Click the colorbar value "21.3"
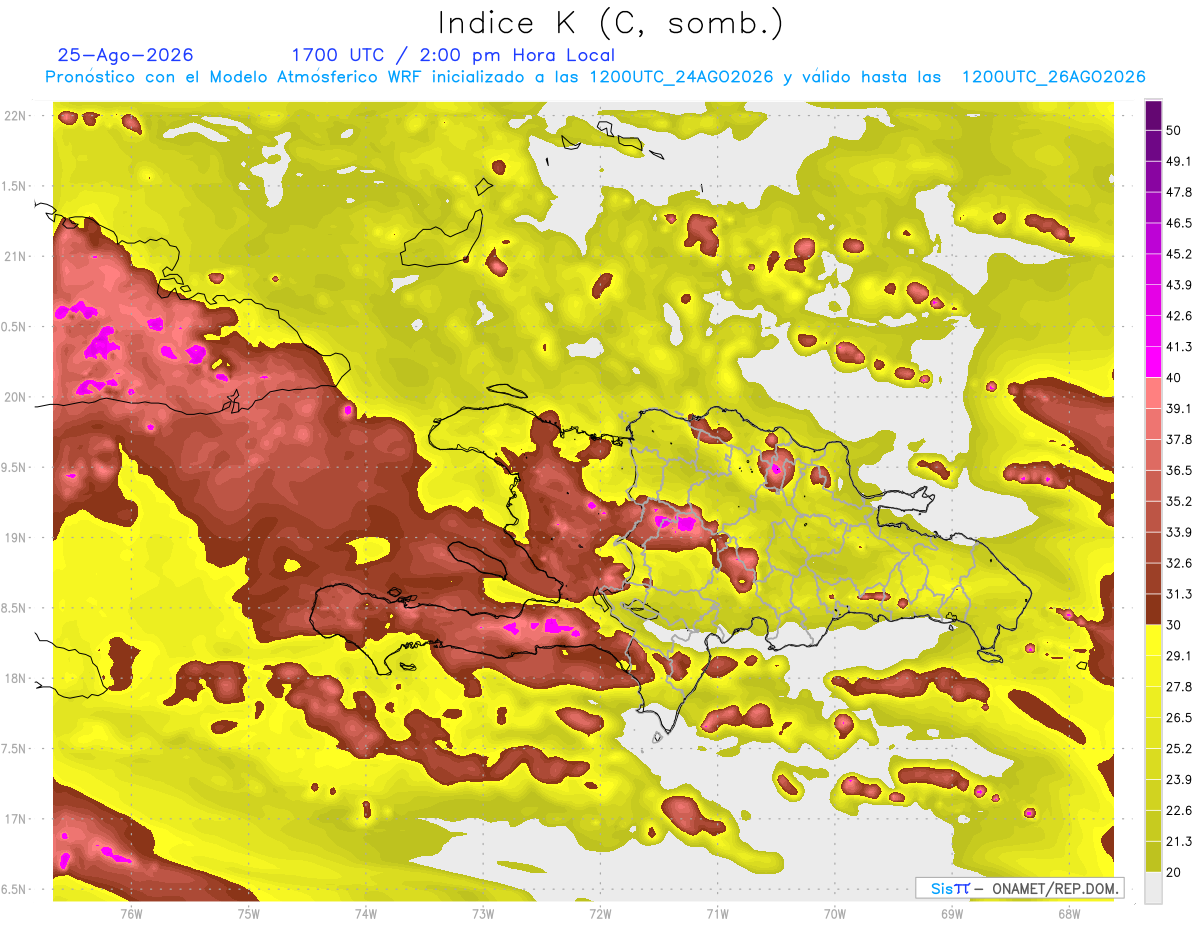Image resolution: width=1200 pixels, height=927 pixels. (1179, 842)
